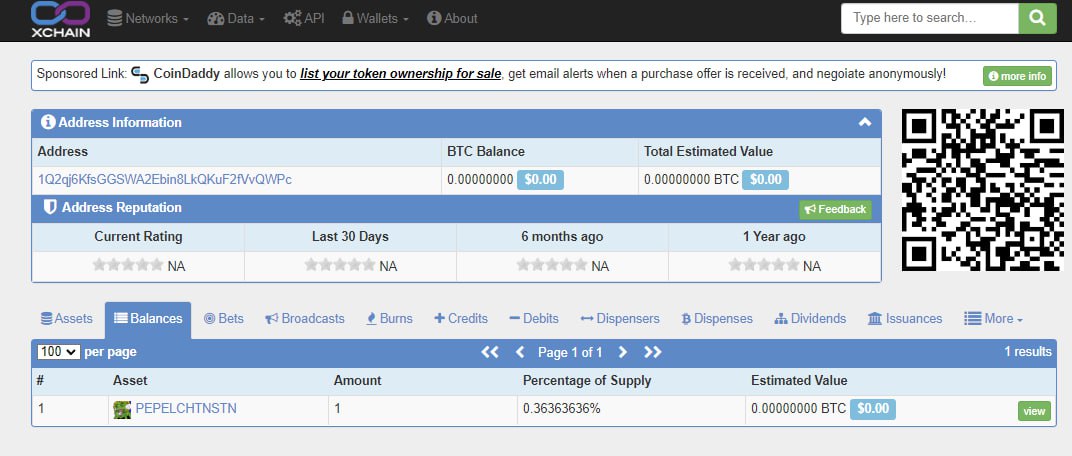The image size is (1072, 456).
Task: Switch to the Debits tab
Action: click(534, 319)
